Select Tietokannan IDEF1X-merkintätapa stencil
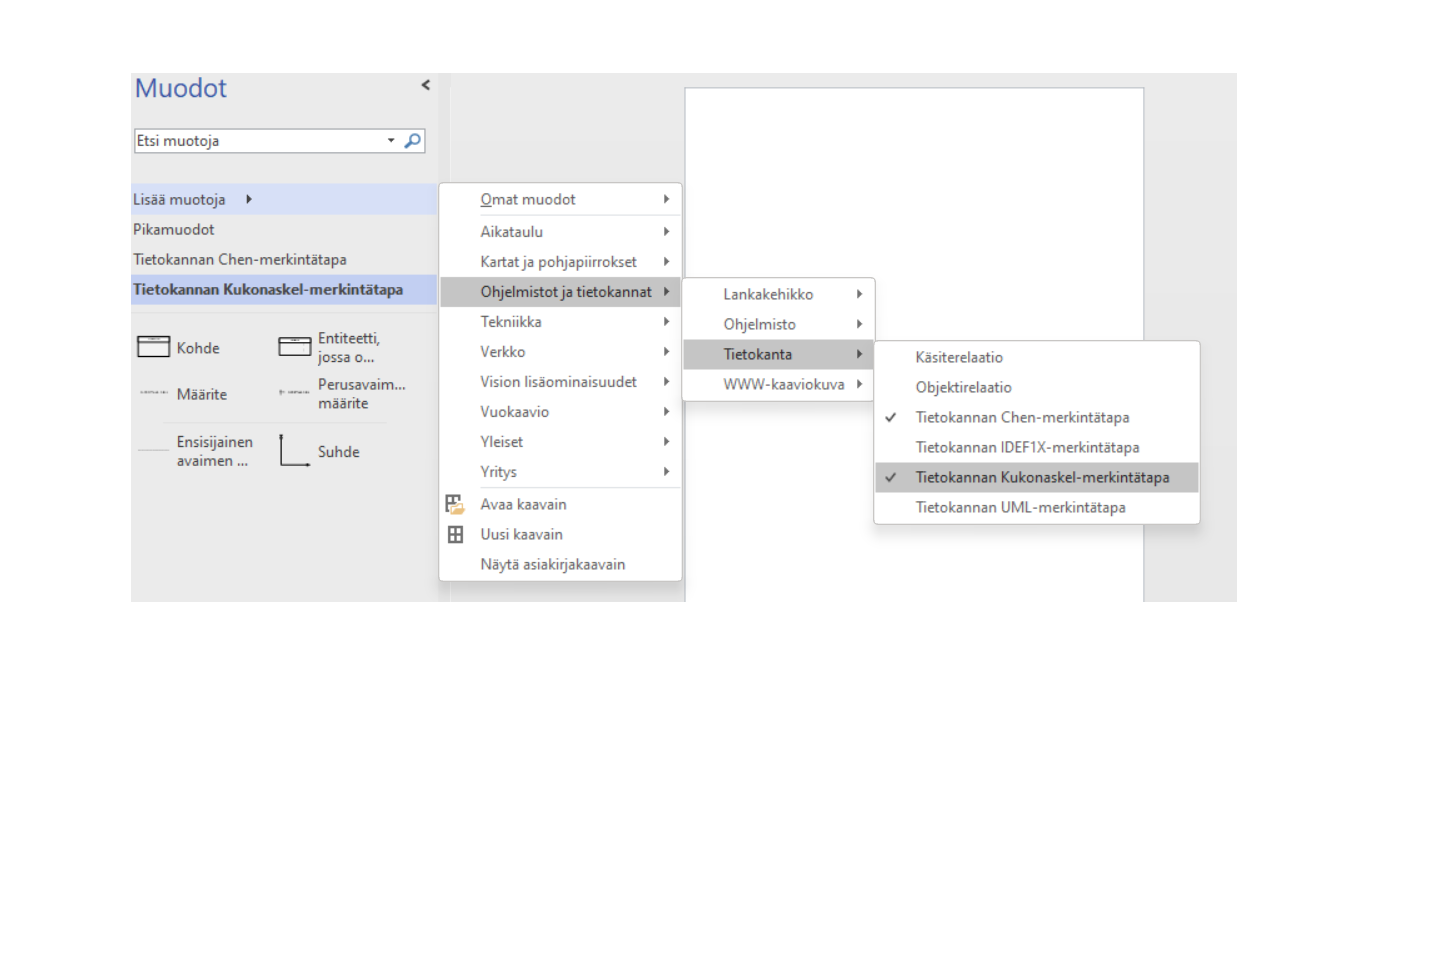Image resolution: width=1440 pixels, height=960 pixels. (1027, 447)
